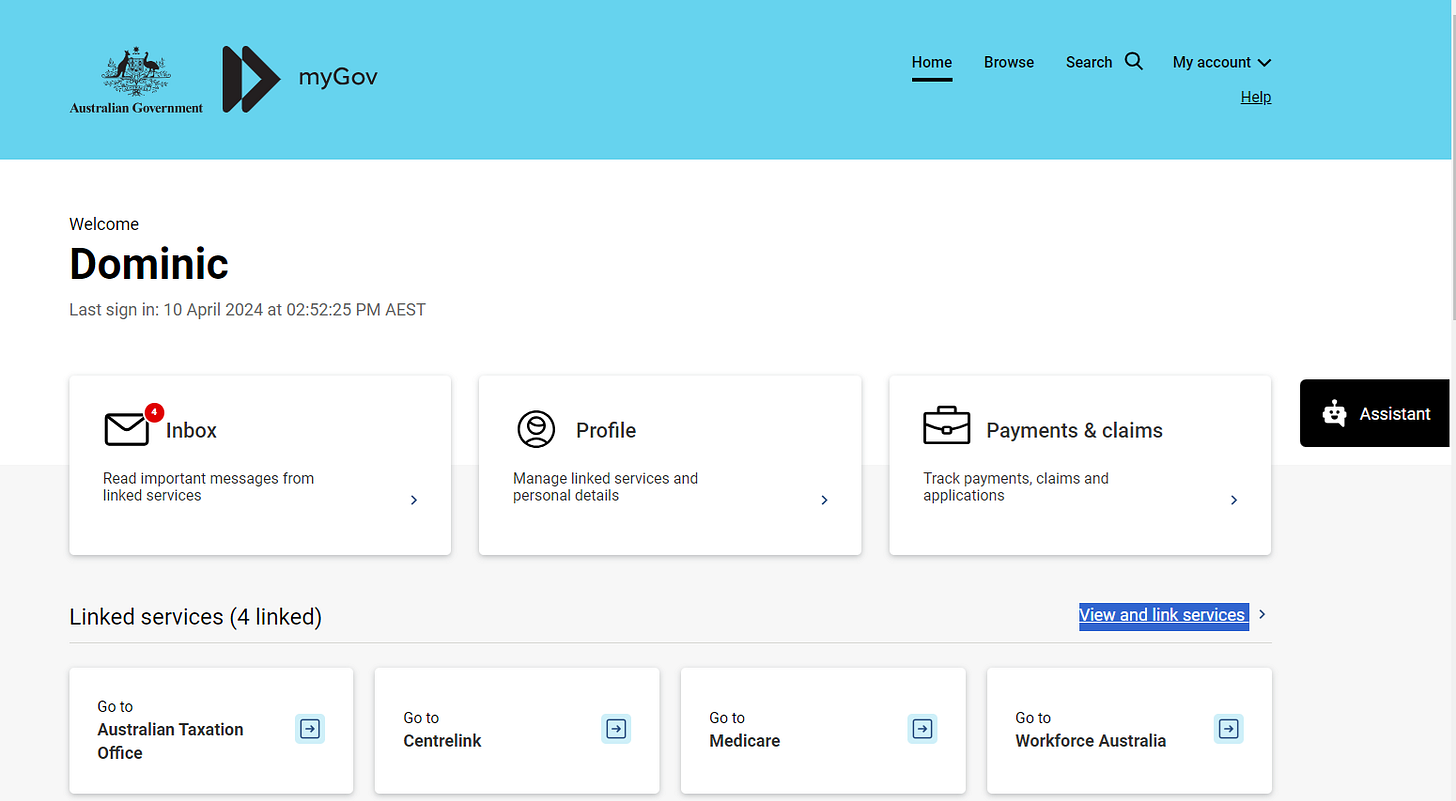1456x801 pixels.
Task: Open the Assistant button
Action: tap(1376, 413)
